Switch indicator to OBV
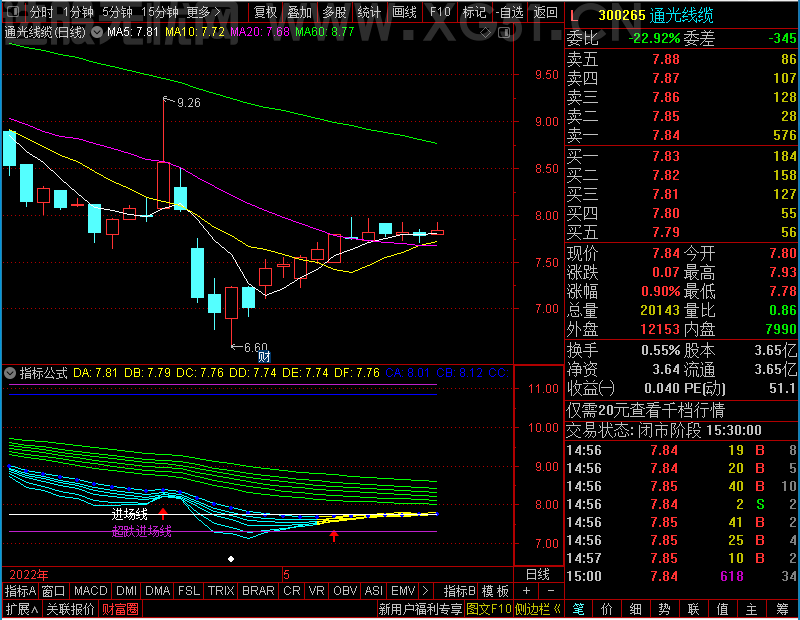800x620 pixels. 345,591
